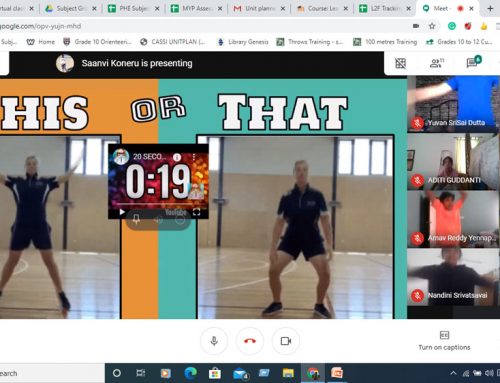The height and width of the screenshot is (383, 500).
Task: Switch to PHE Subject tab
Action: coord(133,8)
